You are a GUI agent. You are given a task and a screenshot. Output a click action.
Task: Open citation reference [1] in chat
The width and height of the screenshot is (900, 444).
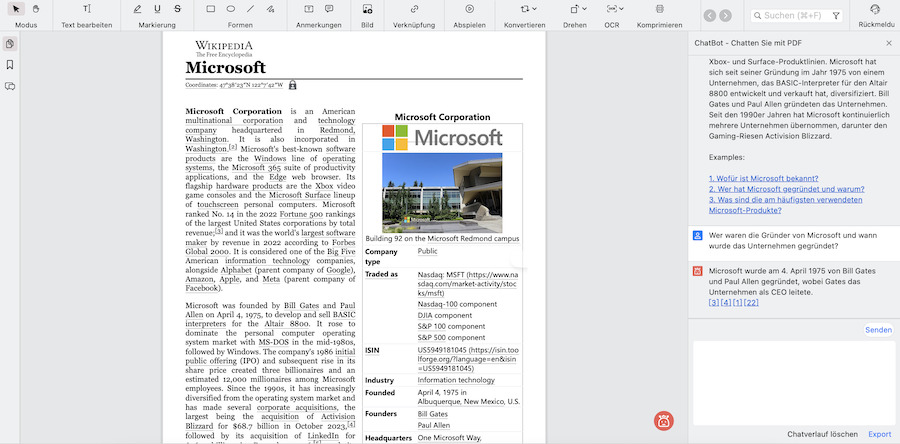coord(738,302)
